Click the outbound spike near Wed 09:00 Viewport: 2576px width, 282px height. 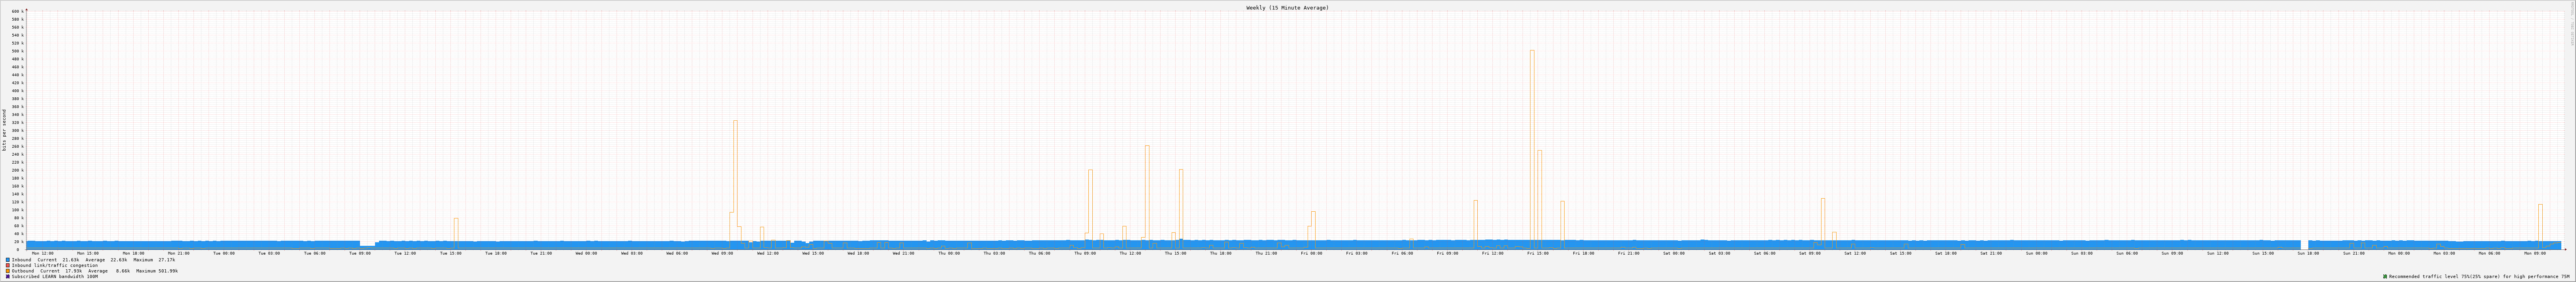(x=735, y=180)
